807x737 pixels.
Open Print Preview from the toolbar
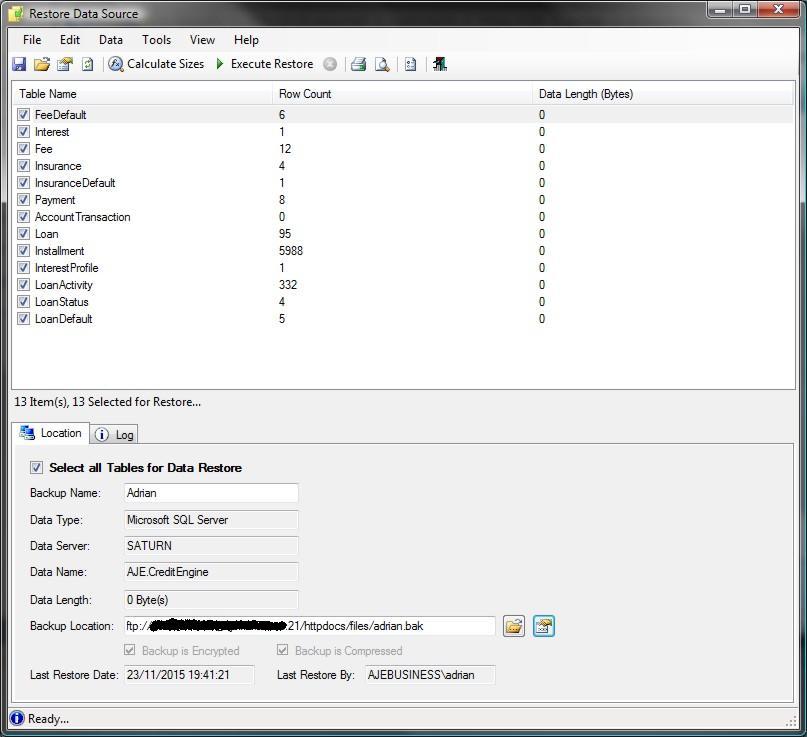[x=382, y=64]
